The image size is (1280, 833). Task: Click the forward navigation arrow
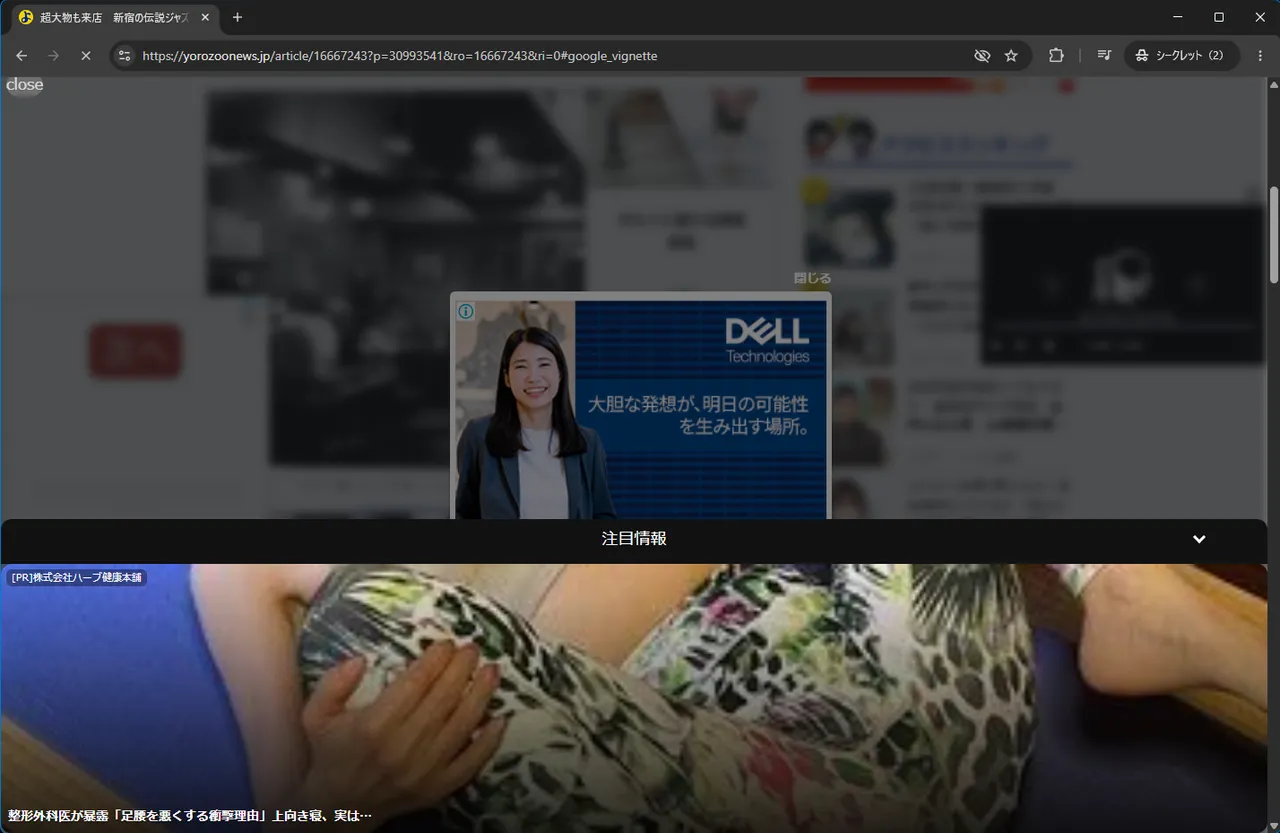coord(54,56)
